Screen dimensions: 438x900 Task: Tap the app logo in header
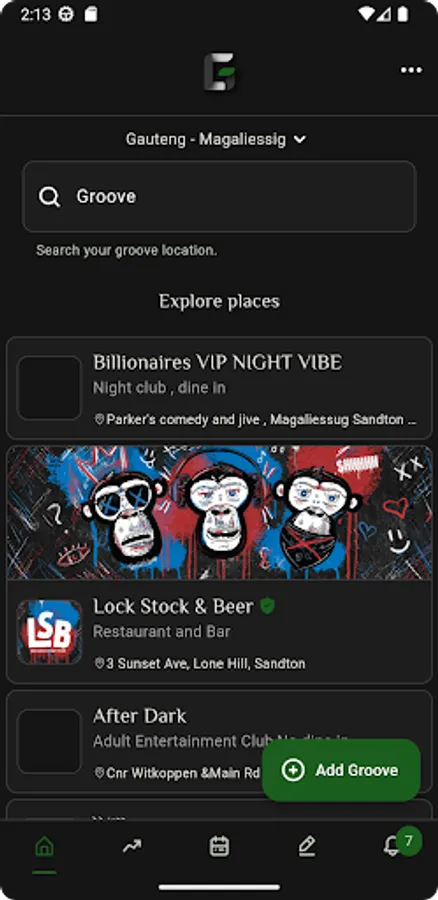pyautogui.click(x=219, y=72)
